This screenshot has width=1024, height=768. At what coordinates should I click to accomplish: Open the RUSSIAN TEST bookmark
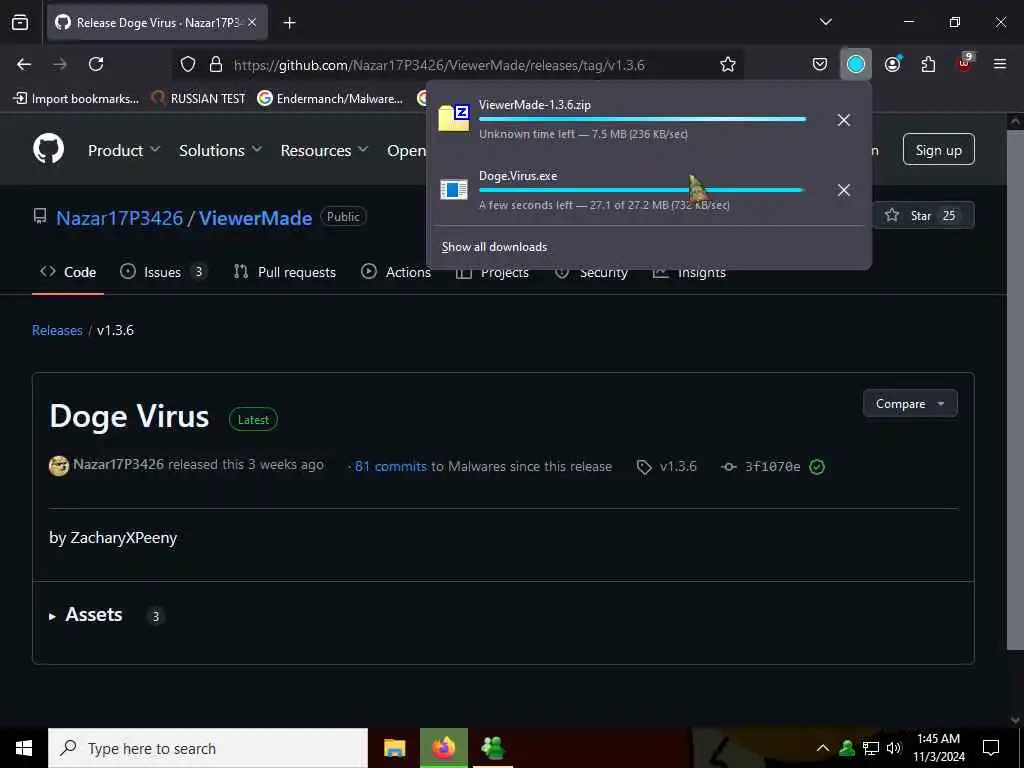pos(198,99)
